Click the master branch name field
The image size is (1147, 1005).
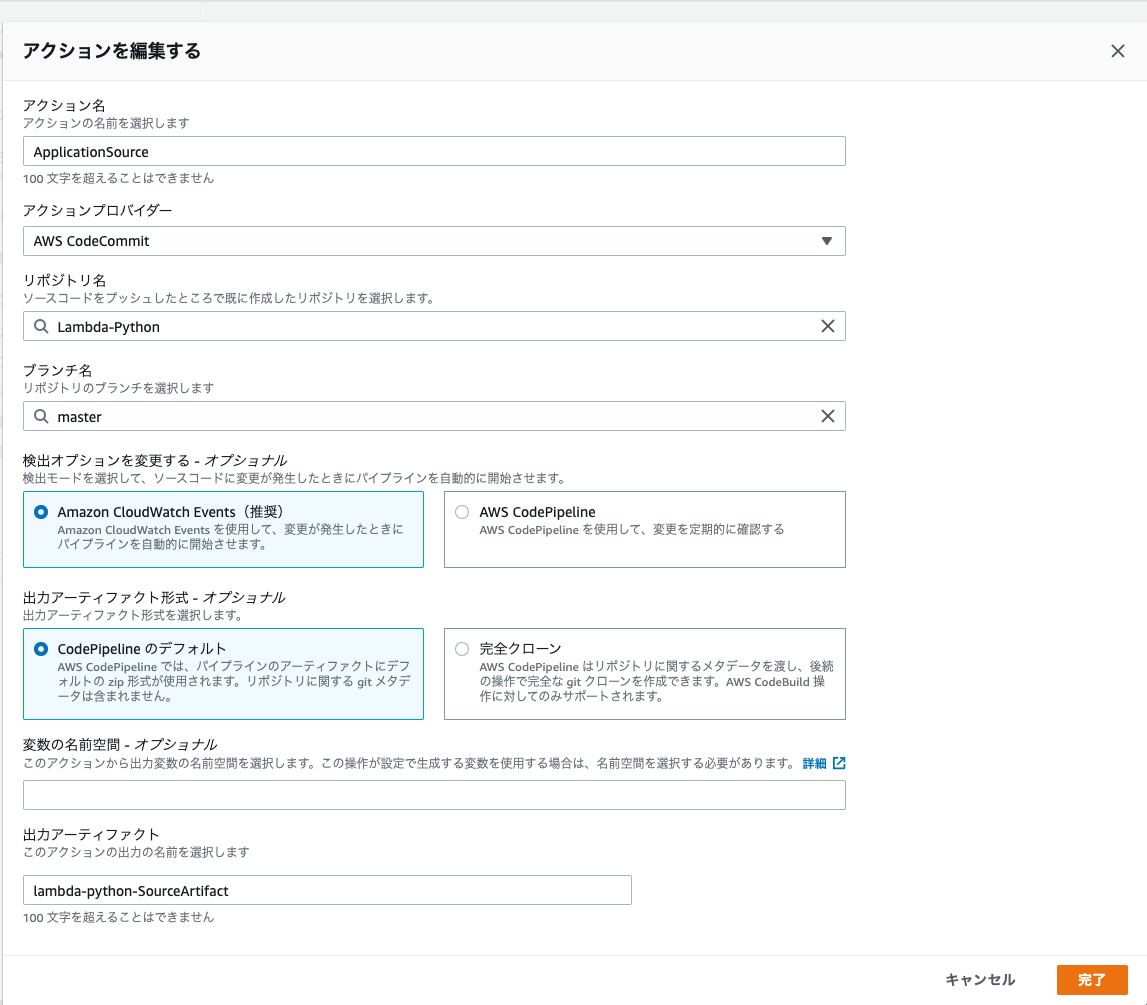pyautogui.click(x=434, y=416)
